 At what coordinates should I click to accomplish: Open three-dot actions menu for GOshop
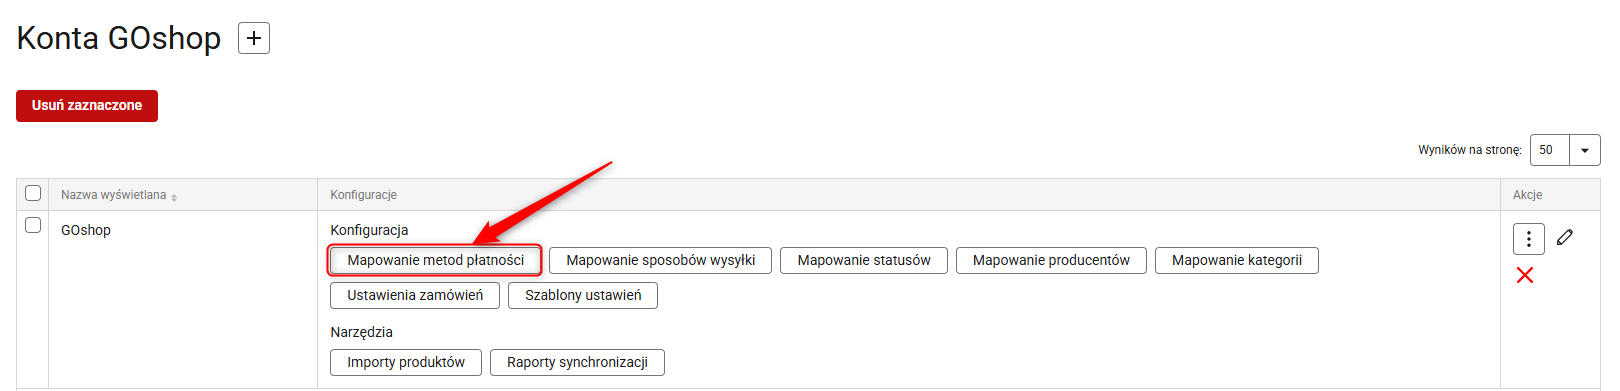tap(1528, 239)
